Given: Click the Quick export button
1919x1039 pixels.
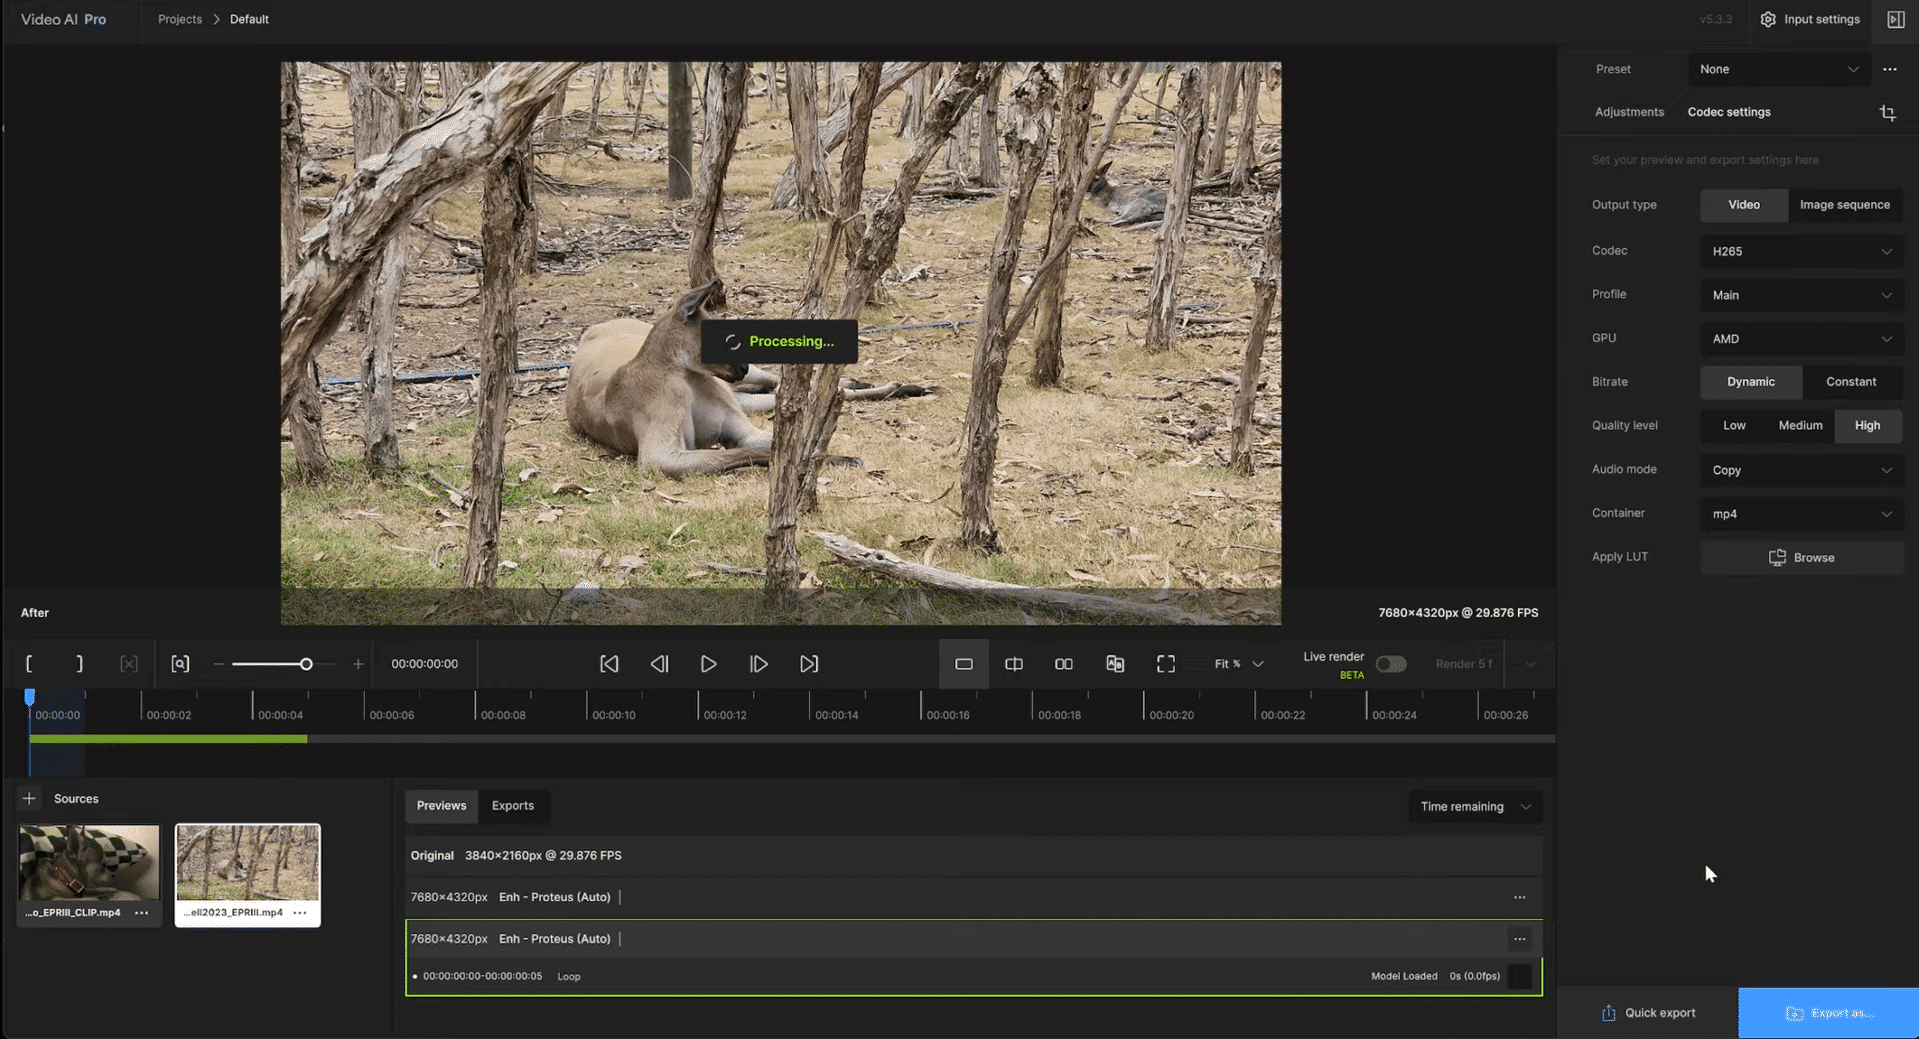Looking at the screenshot, I should click(x=1648, y=1013).
